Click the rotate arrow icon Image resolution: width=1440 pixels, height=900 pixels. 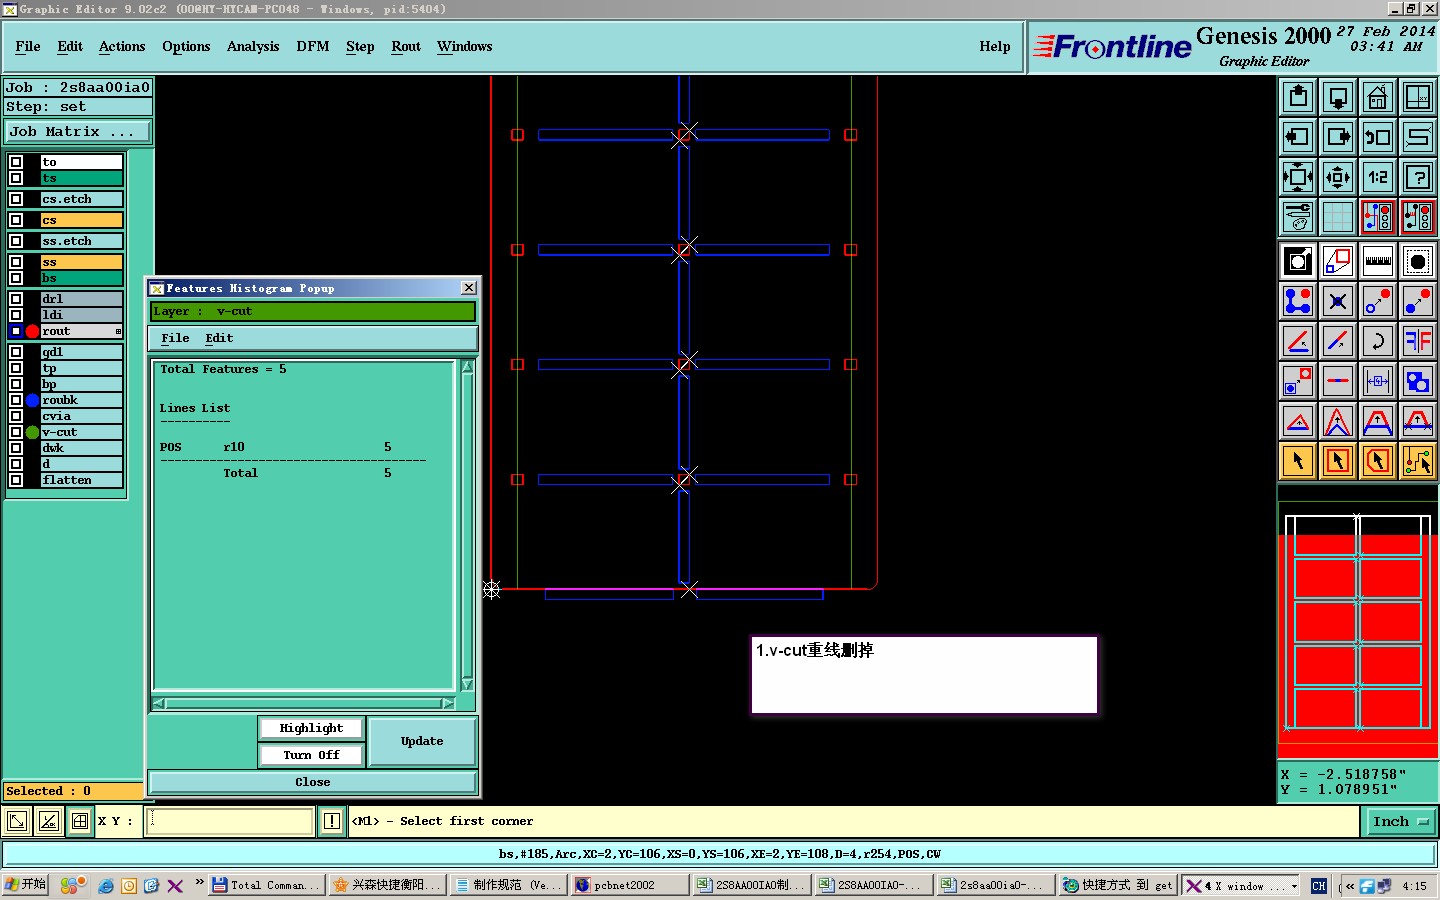point(1378,341)
